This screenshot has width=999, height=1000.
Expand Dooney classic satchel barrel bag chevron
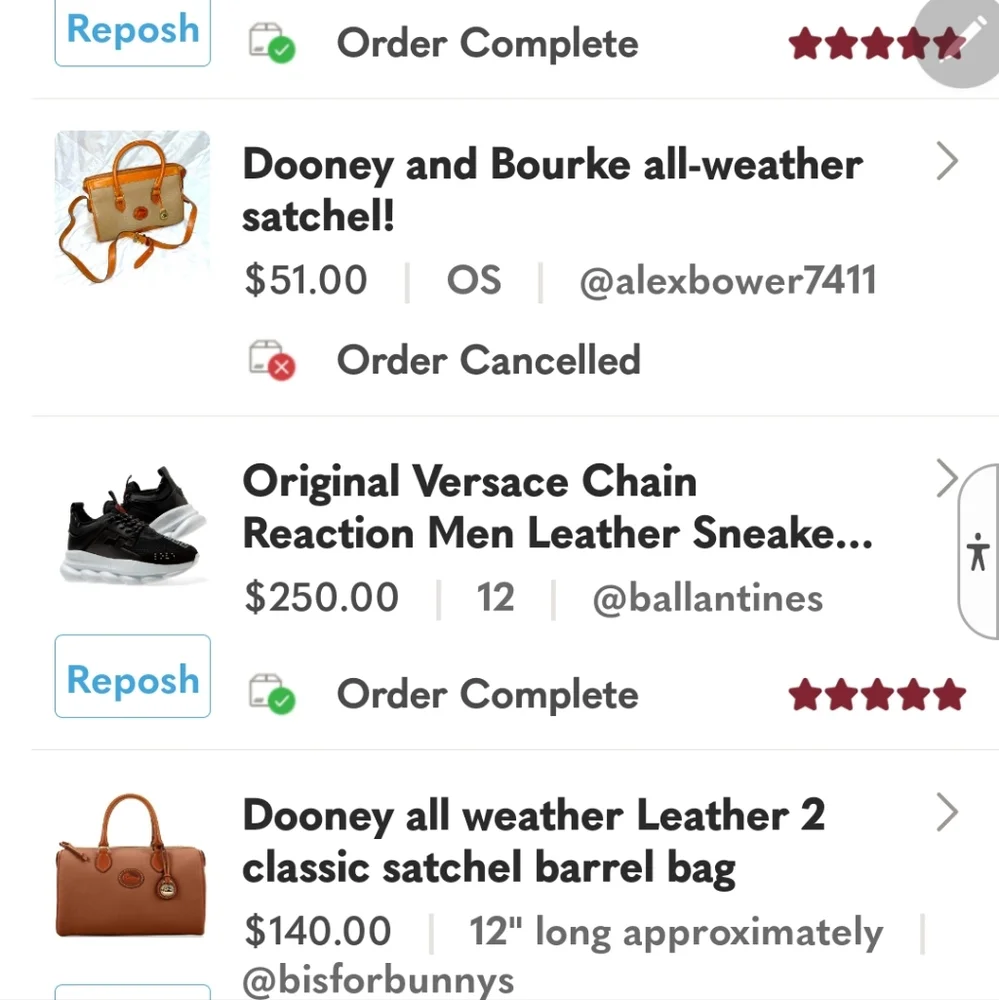(946, 814)
